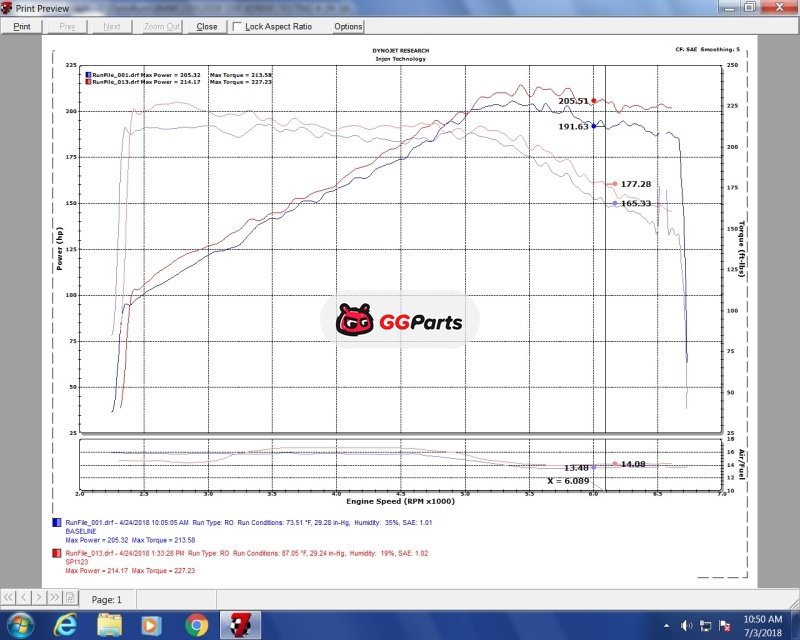Open the Windows Start menu
The width and height of the screenshot is (800, 640).
click(20, 625)
